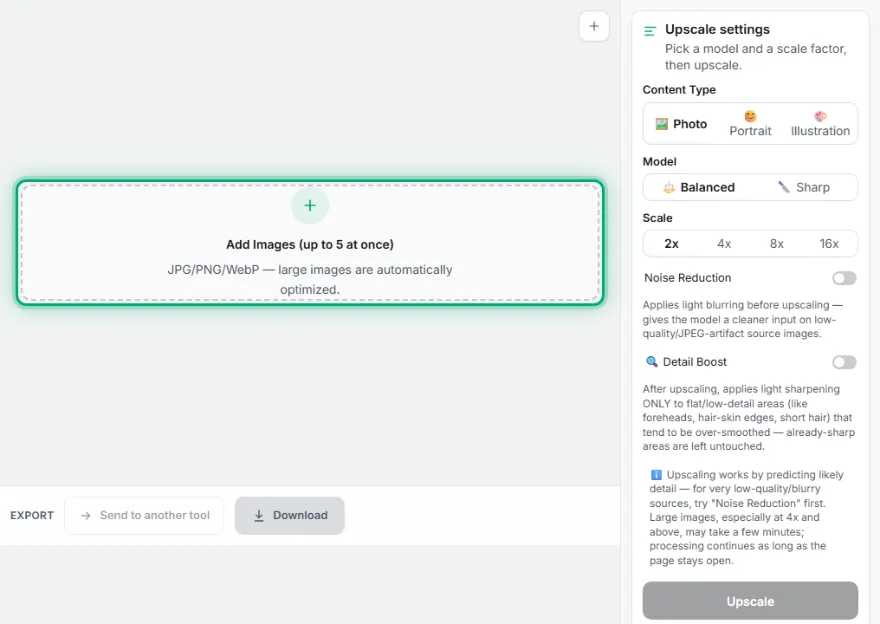
Task: Click the Model label
Action: (659, 162)
